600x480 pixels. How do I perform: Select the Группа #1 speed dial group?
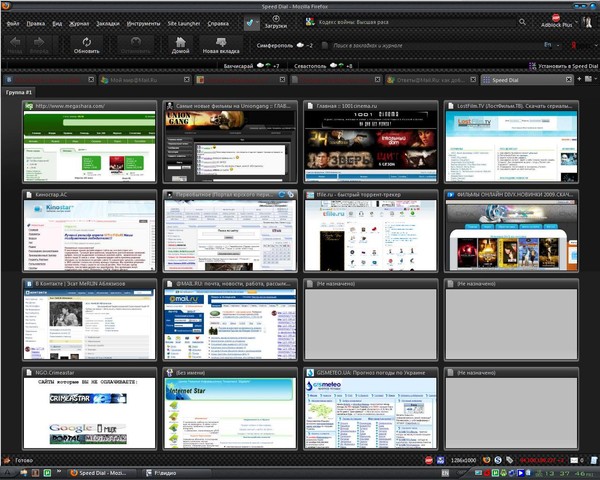(x=19, y=90)
